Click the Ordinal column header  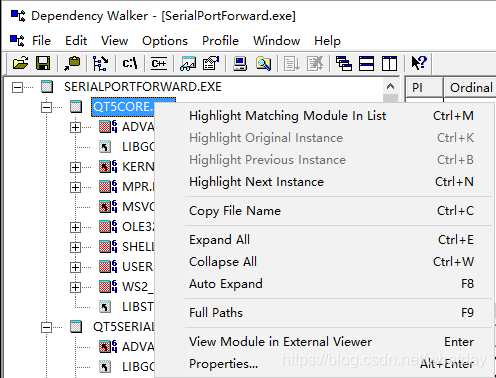coord(470,87)
